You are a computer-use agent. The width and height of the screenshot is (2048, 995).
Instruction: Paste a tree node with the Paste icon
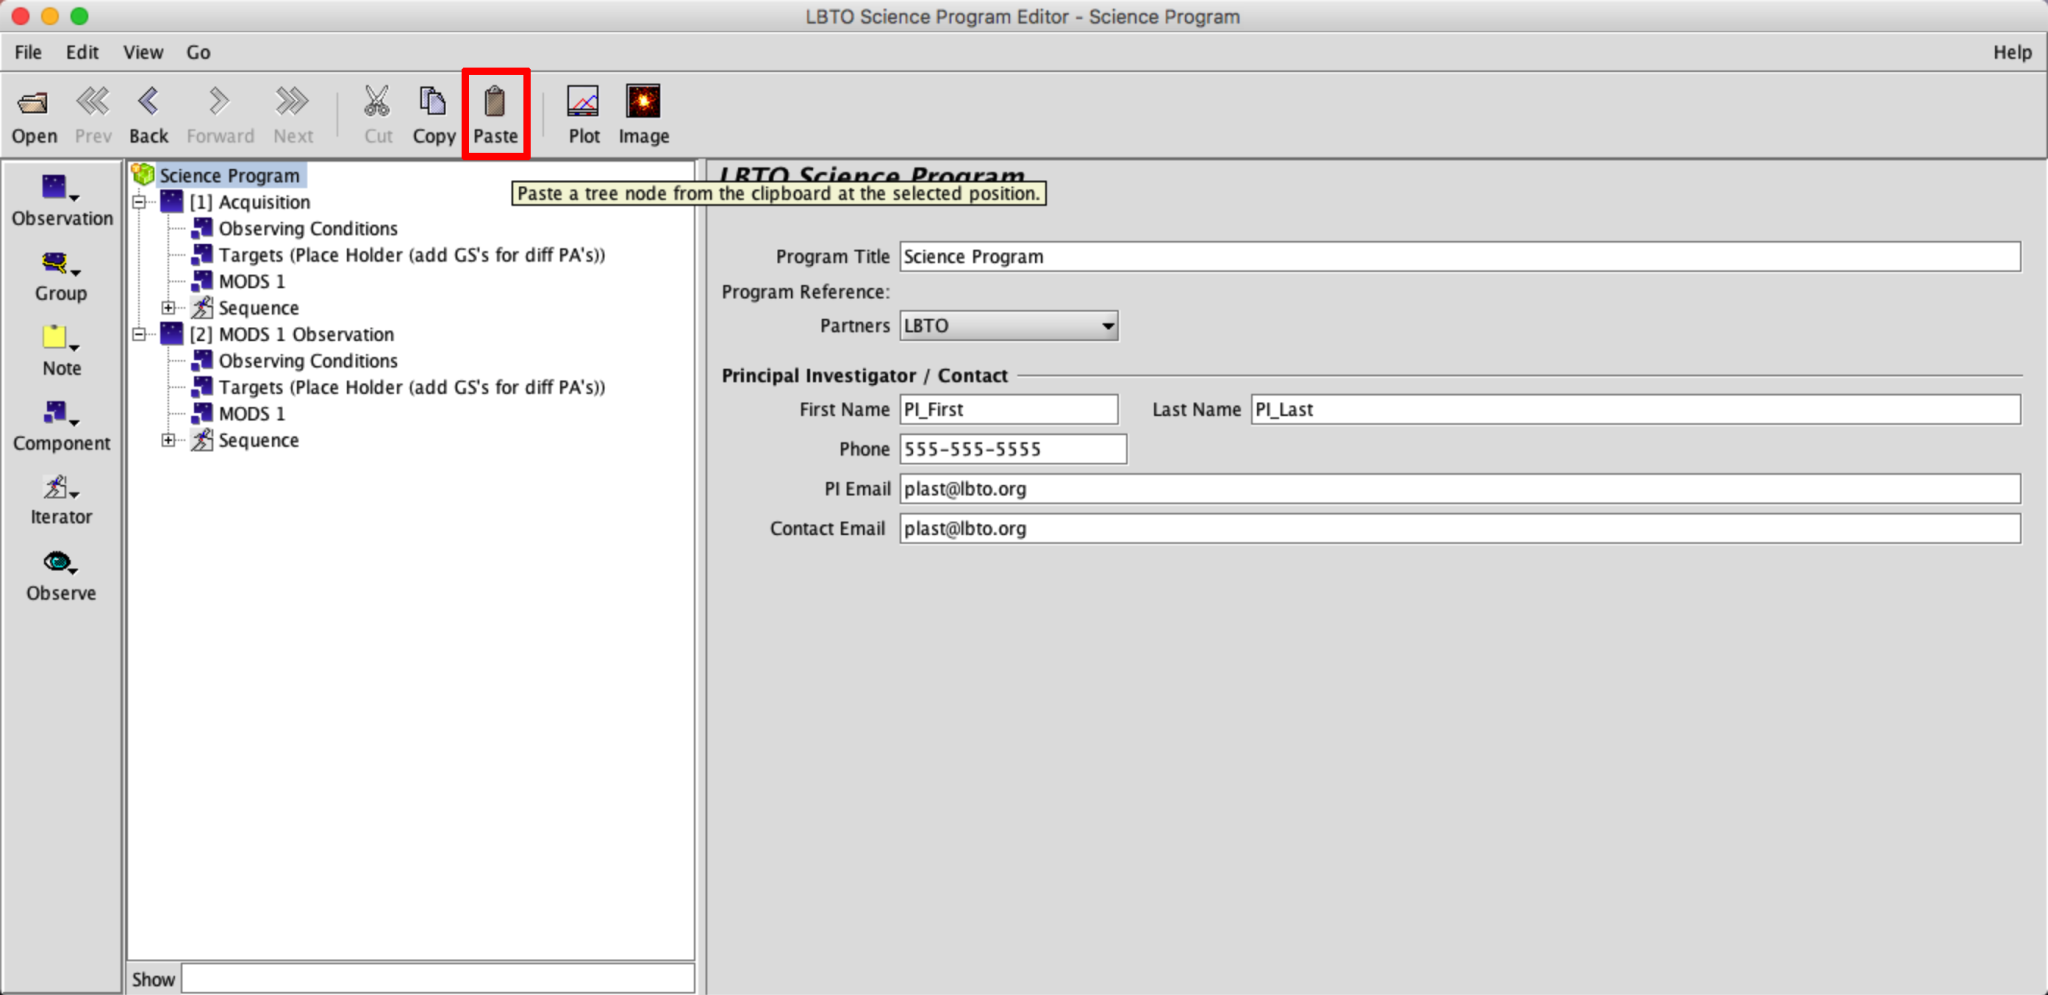tap(495, 116)
